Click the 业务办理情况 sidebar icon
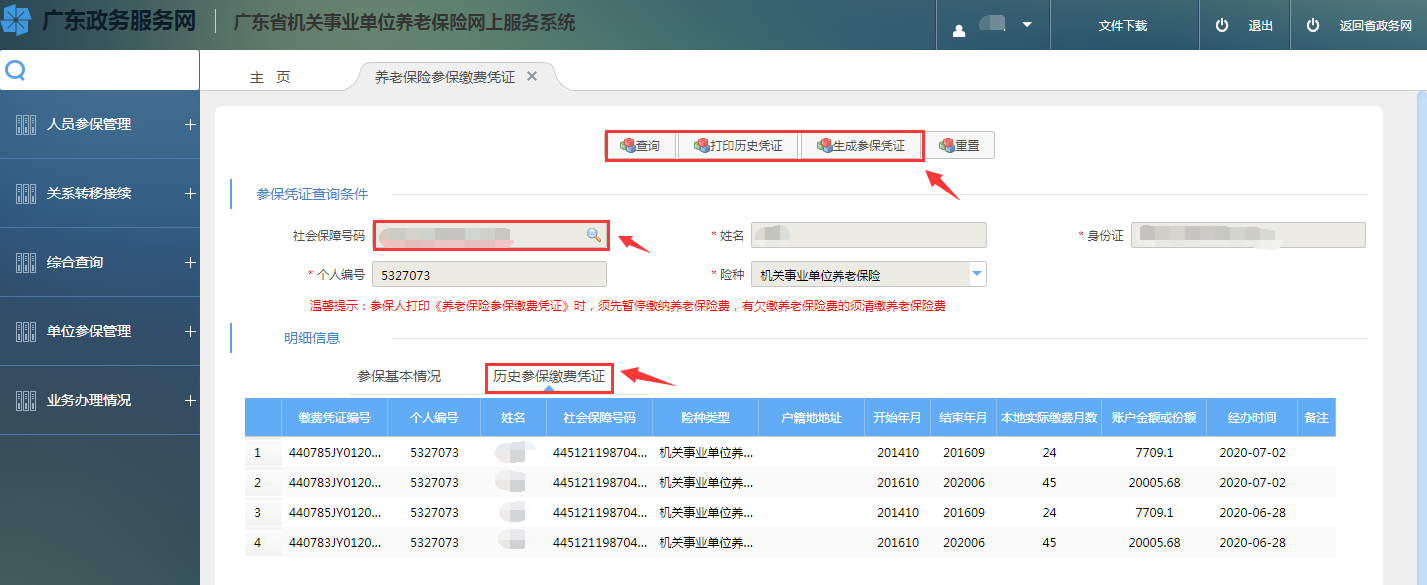The height and width of the screenshot is (585, 1427). point(26,401)
